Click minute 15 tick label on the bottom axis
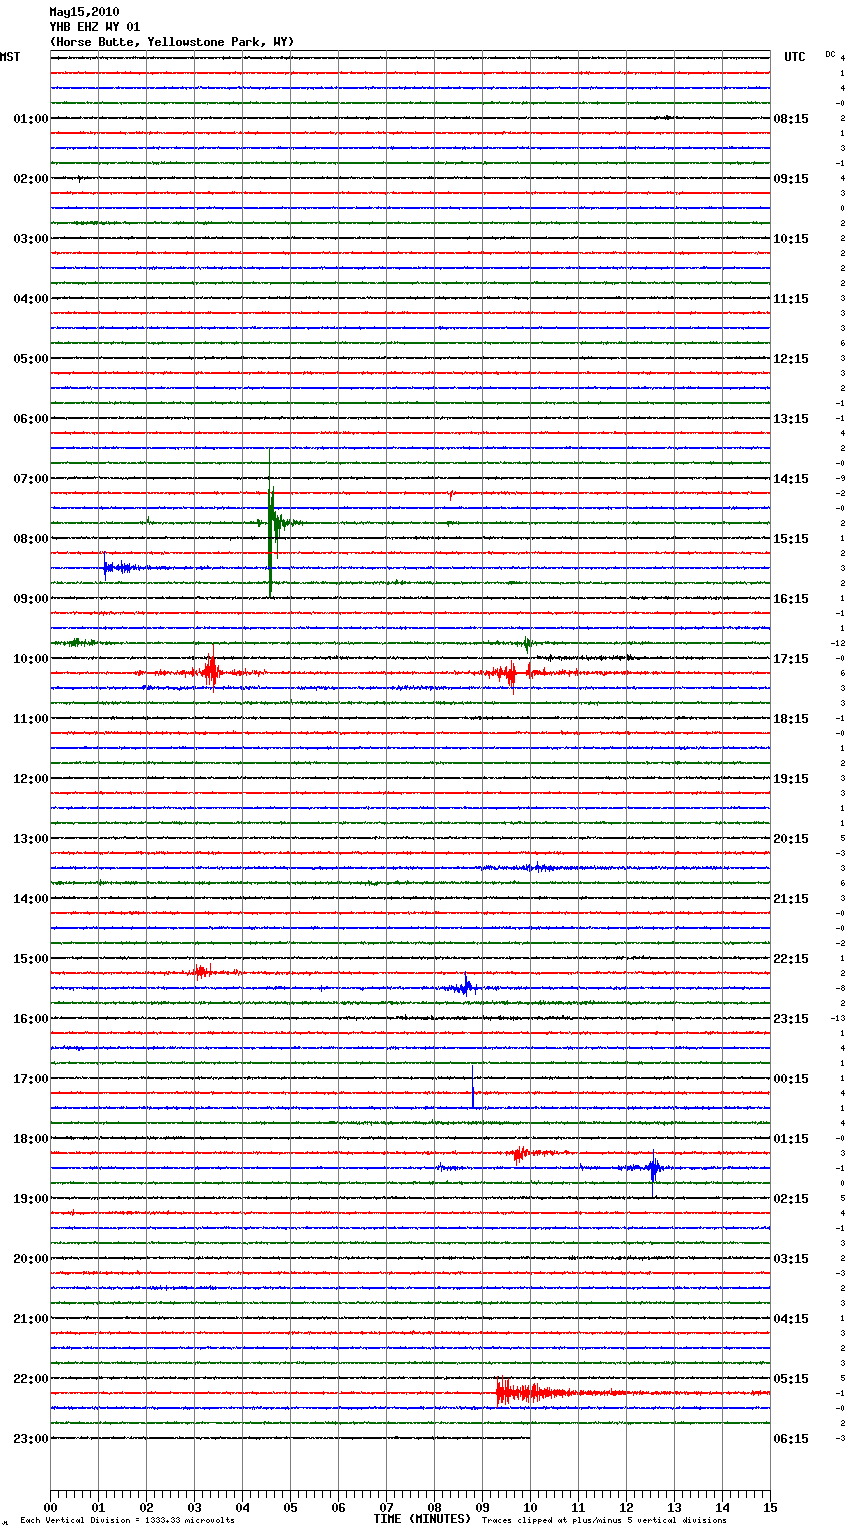The width and height of the screenshot is (850, 1534). [770, 1507]
